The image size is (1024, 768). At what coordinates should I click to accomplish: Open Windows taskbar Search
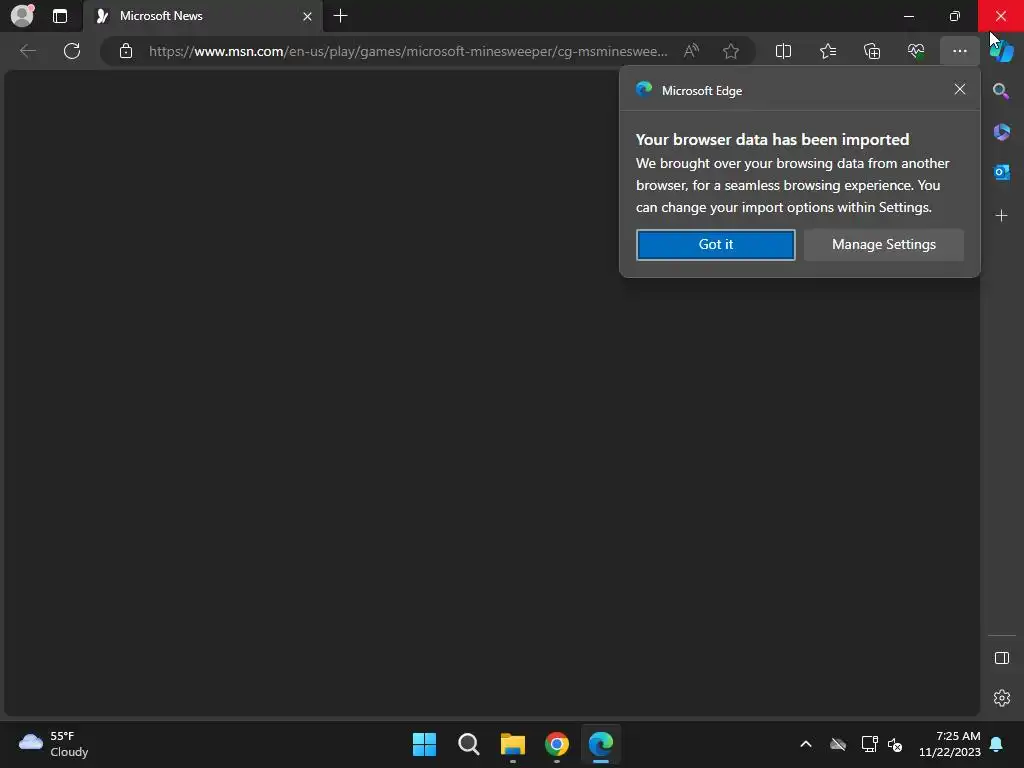coord(468,744)
